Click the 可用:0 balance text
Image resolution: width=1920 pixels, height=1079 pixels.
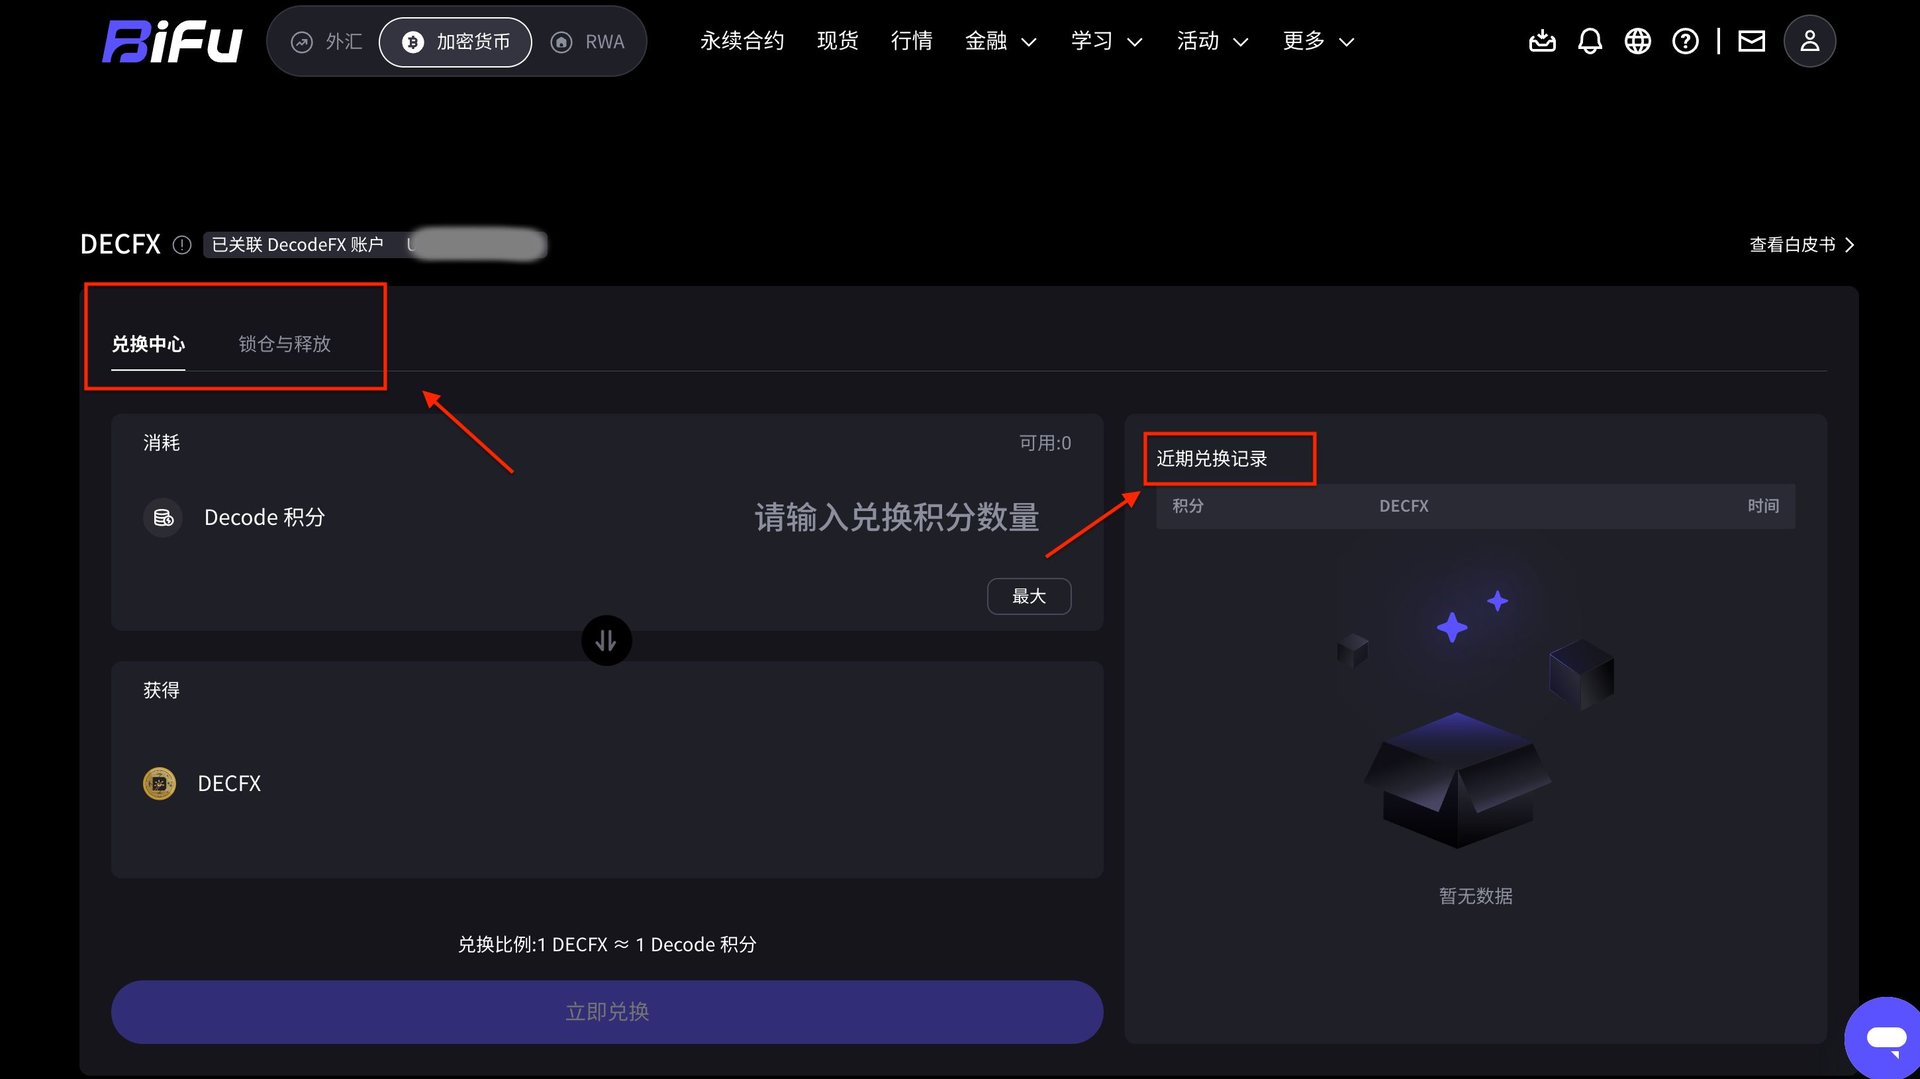(x=1045, y=443)
